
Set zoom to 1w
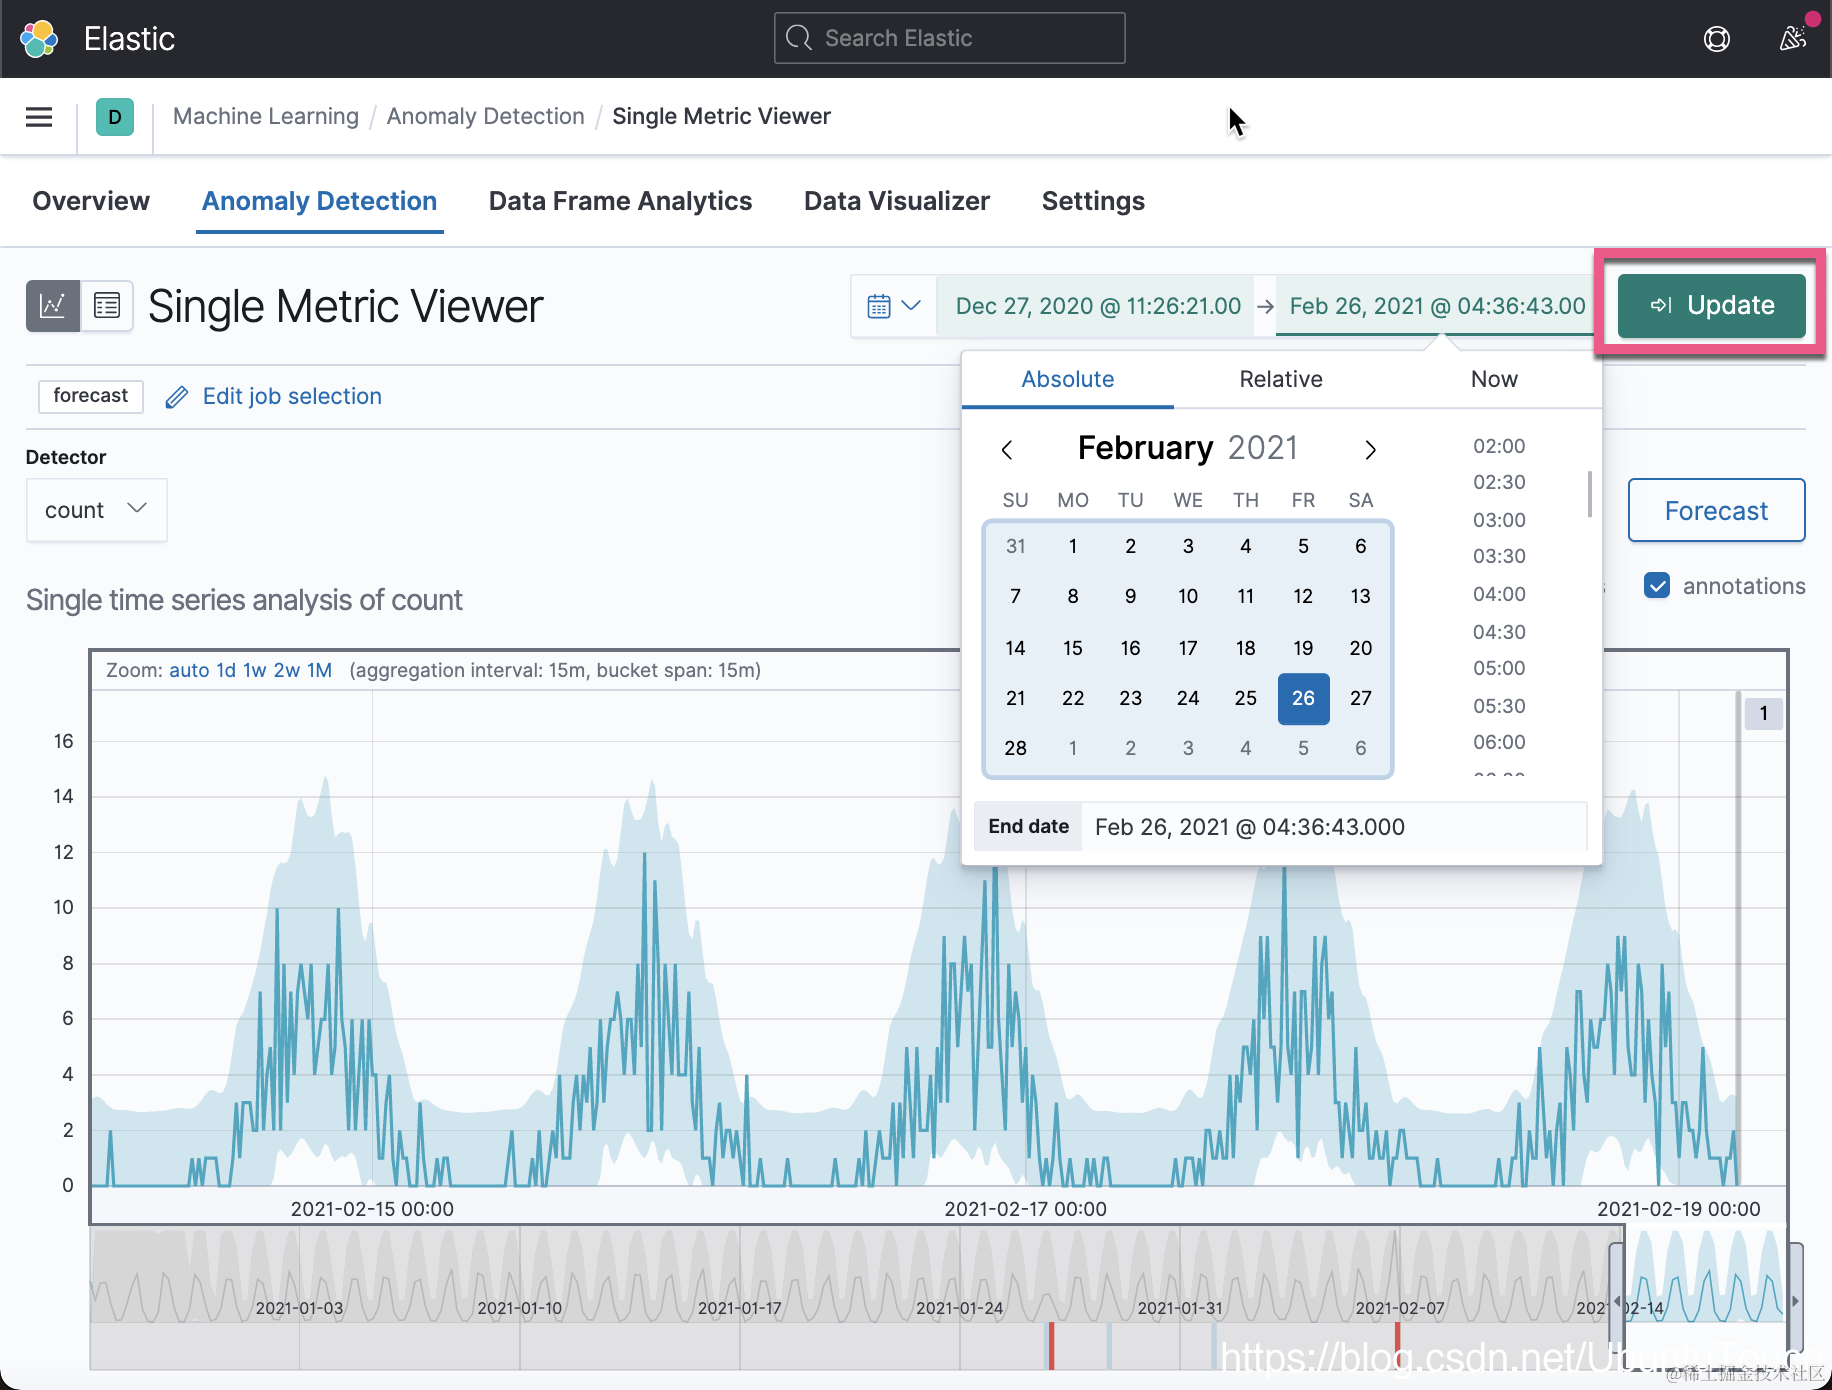pos(255,670)
